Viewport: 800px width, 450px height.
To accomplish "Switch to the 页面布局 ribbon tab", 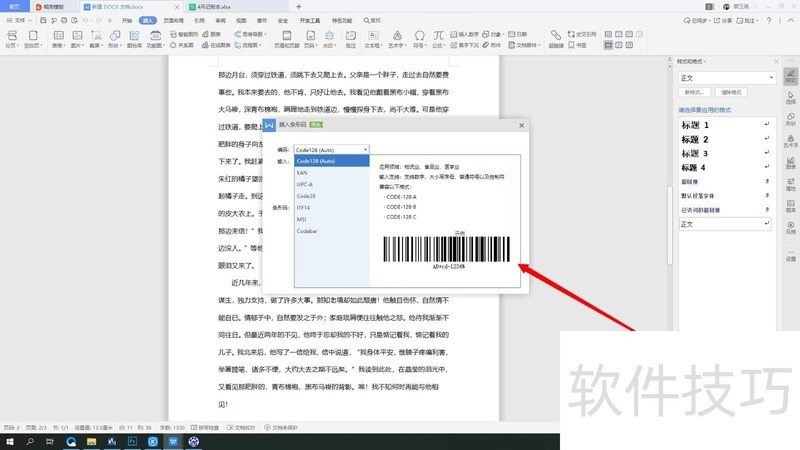I will pyautogui.click(x=173, y=20).
